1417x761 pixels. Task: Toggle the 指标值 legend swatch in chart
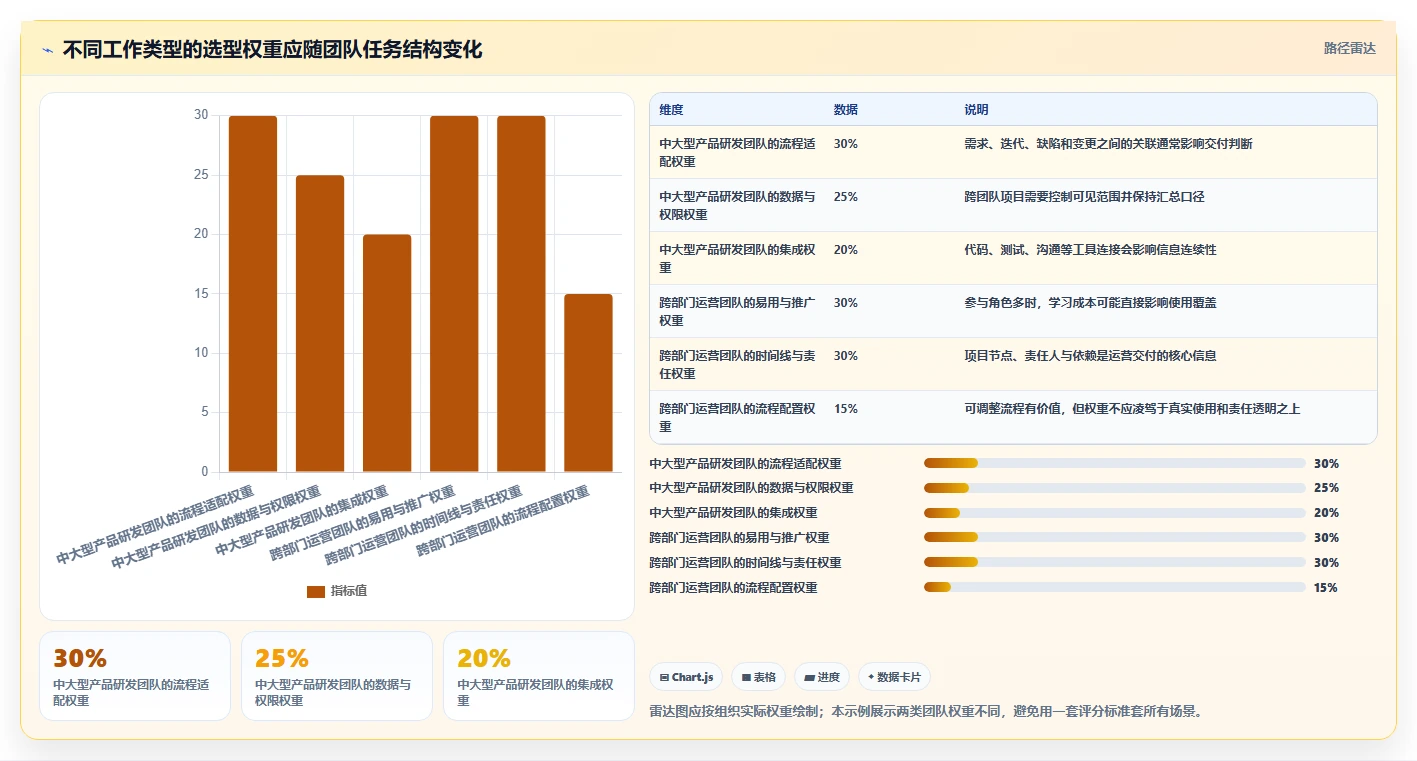click(316, 591)
